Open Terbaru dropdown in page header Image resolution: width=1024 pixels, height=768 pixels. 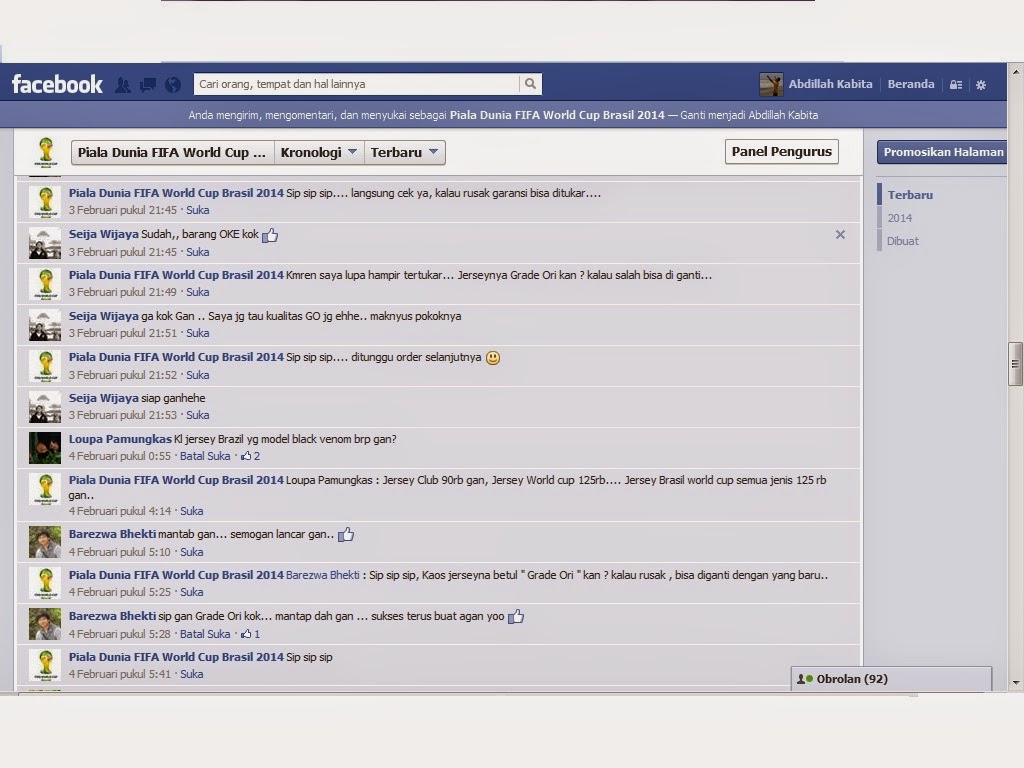pyautogui.click(x=405, y=152)
